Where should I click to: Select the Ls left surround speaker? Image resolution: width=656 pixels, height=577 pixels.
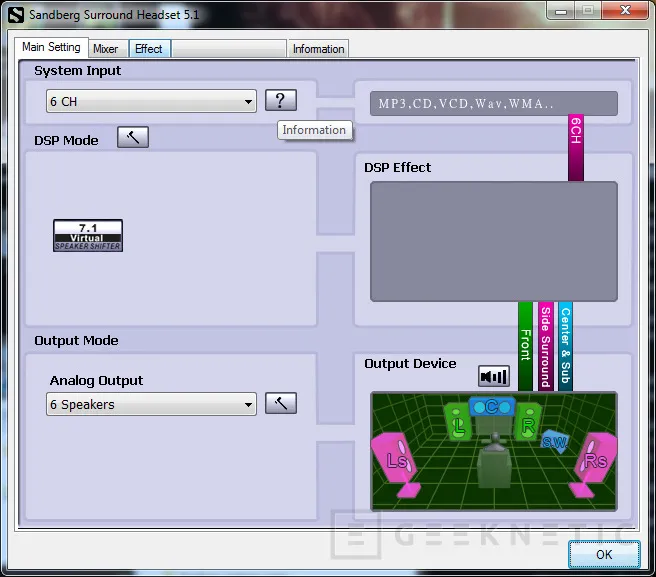click(395, 463)
